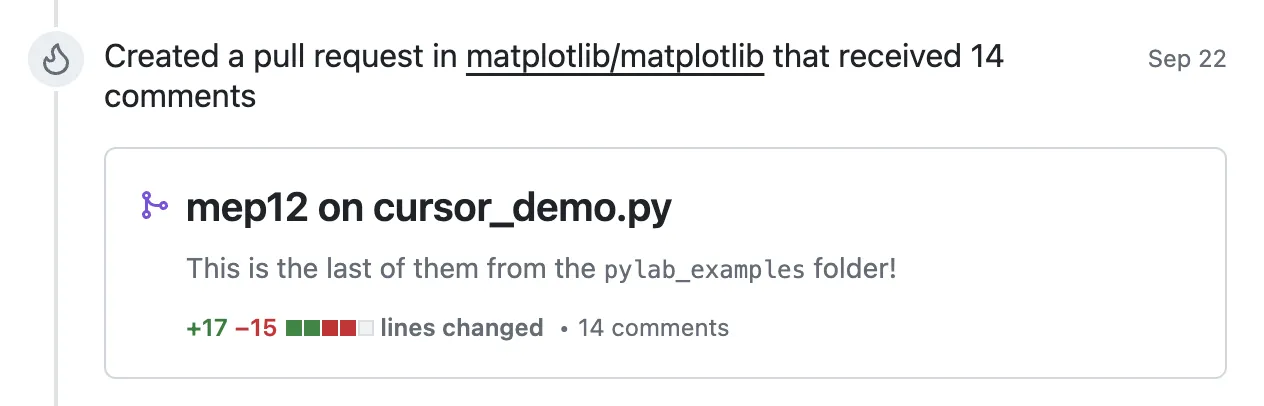Click the 'lines changed' label

[462, 327]
